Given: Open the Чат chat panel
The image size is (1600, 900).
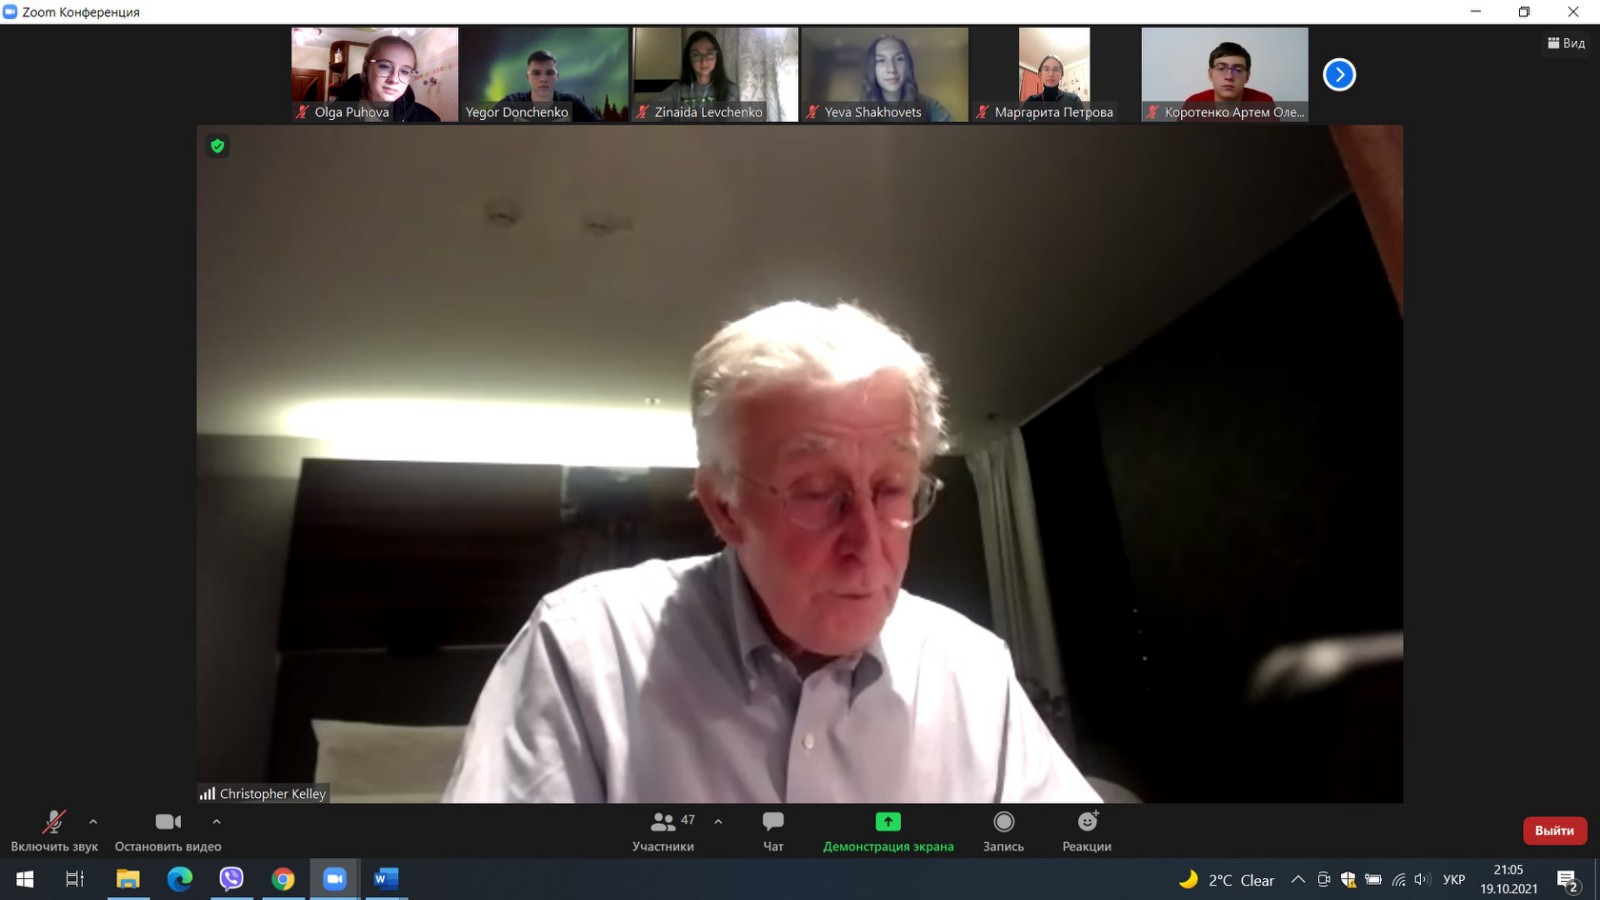Looking at the screenshot, I should (x=773, y=831).
